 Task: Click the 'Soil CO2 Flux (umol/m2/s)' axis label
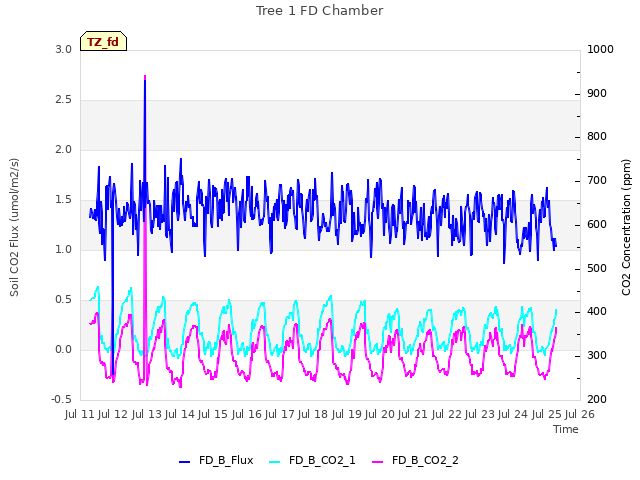click(x=14, y=227)
